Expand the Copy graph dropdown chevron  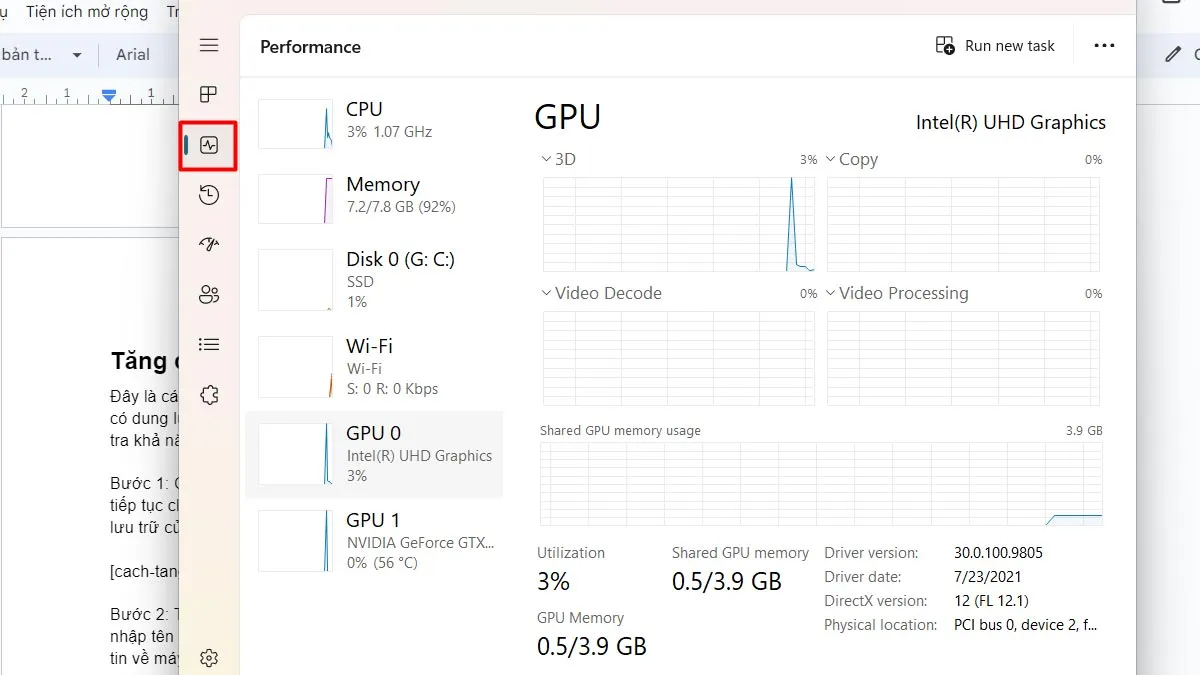[x=831, y=159]
